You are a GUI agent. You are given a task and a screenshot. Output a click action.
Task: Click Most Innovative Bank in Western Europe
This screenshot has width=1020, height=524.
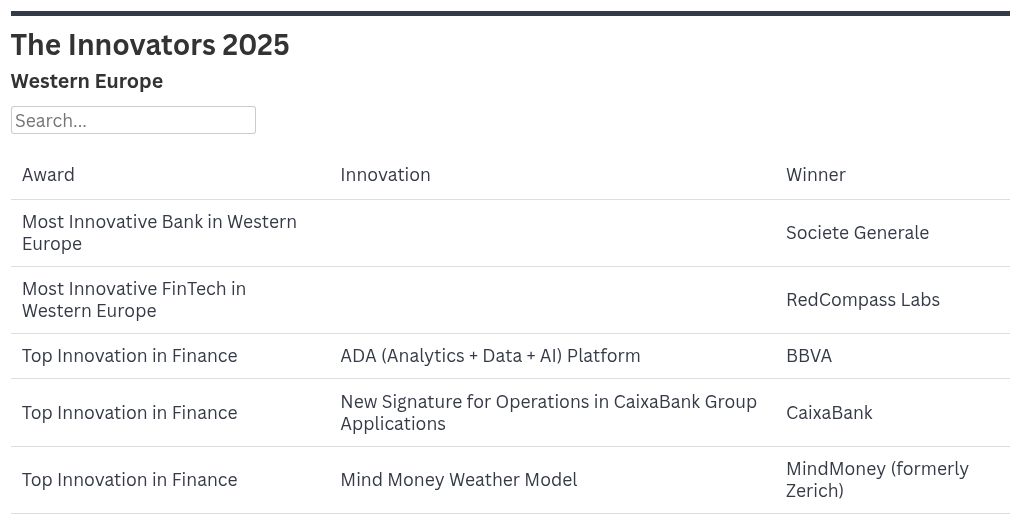[159, 233]
